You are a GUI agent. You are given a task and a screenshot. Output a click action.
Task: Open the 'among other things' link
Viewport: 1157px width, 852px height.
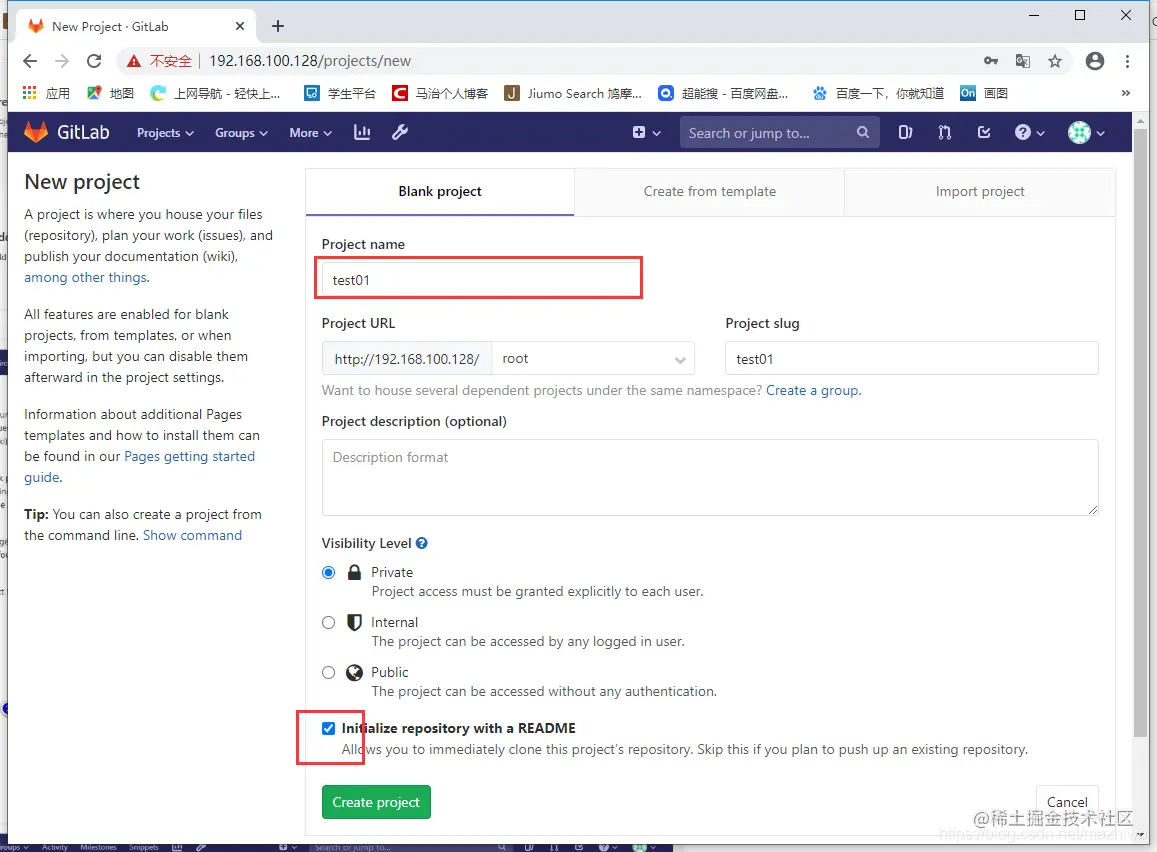click(x=86, y=277)
